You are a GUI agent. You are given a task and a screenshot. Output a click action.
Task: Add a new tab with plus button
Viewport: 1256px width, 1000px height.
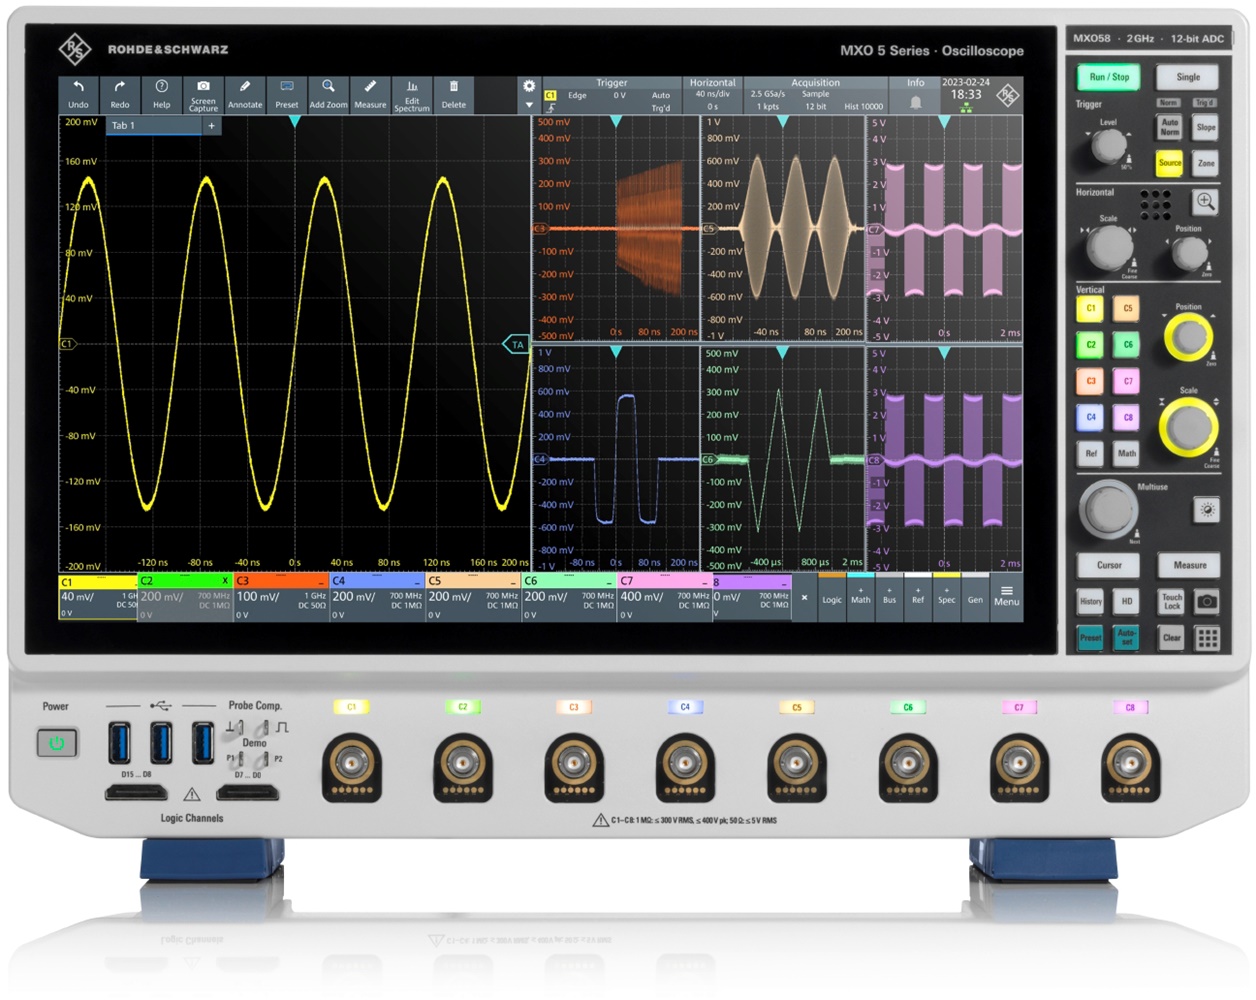(211, 126)
